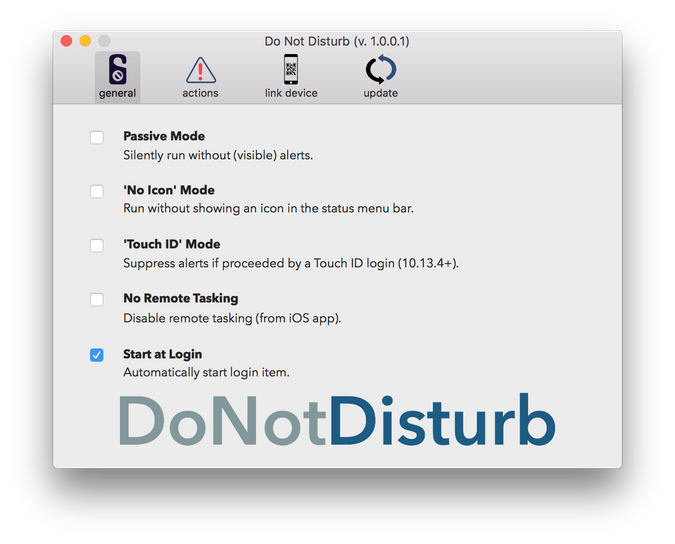Click the DoNotDisturb logo text

336,421
